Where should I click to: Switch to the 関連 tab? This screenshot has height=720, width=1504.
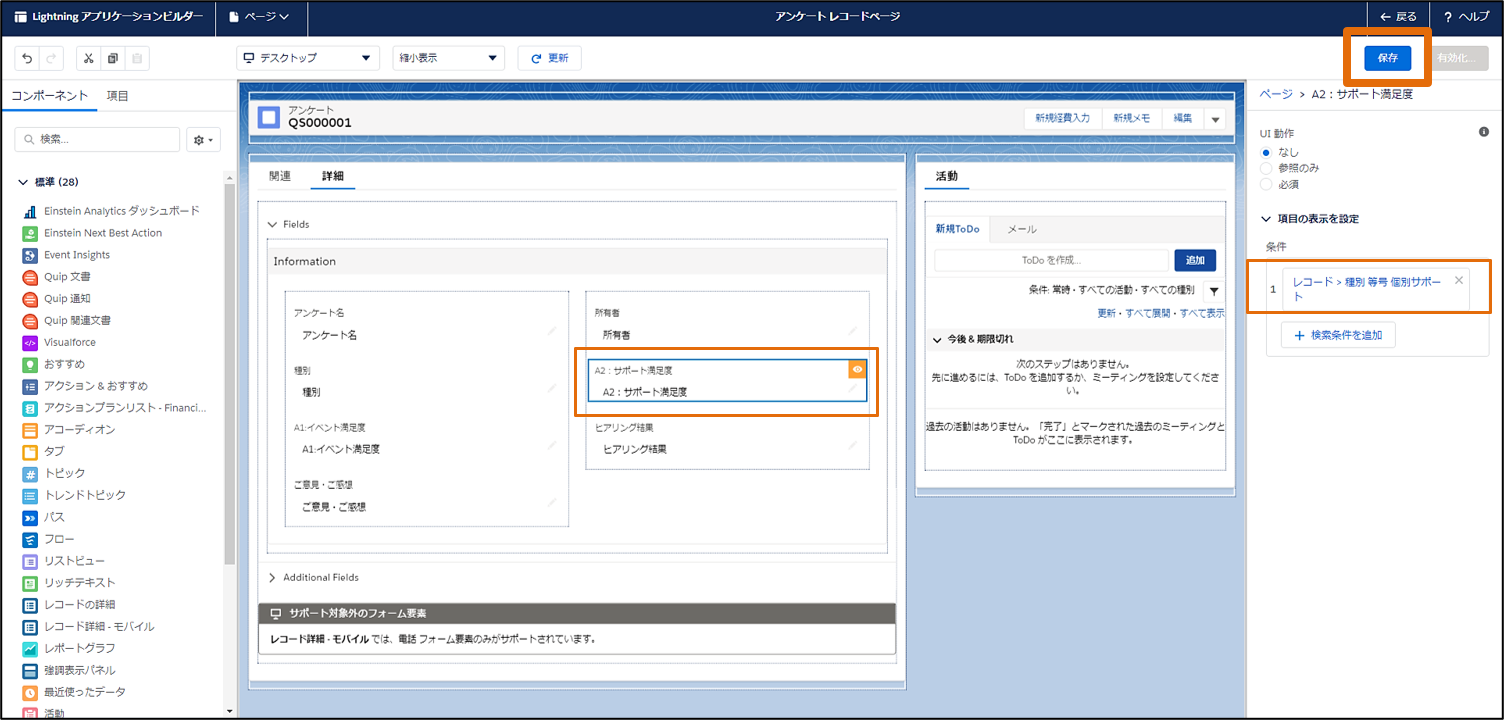point(280,176)
